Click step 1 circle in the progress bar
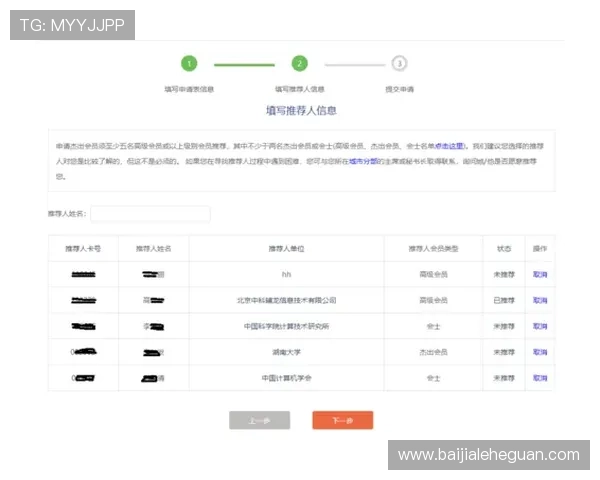Viewport: 600px width, 480px height. point(189,64)
